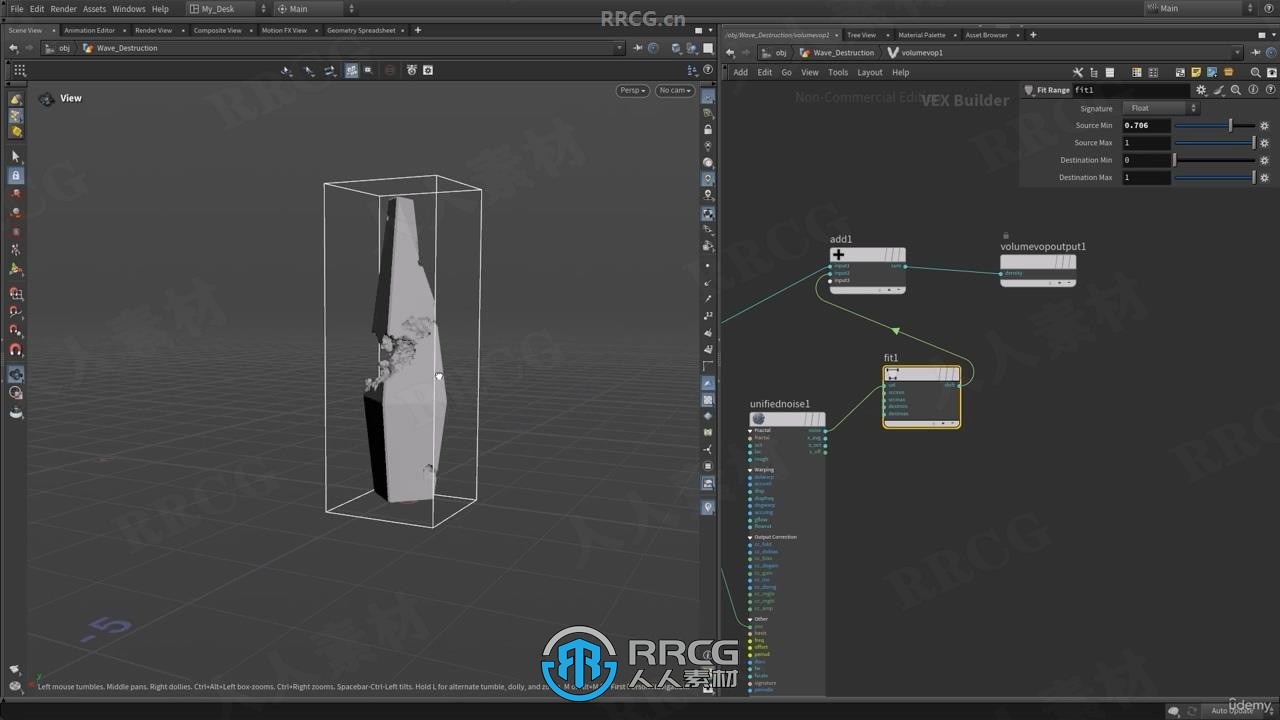Open the Persp viewport dropdown

click(x=632, y=90)
